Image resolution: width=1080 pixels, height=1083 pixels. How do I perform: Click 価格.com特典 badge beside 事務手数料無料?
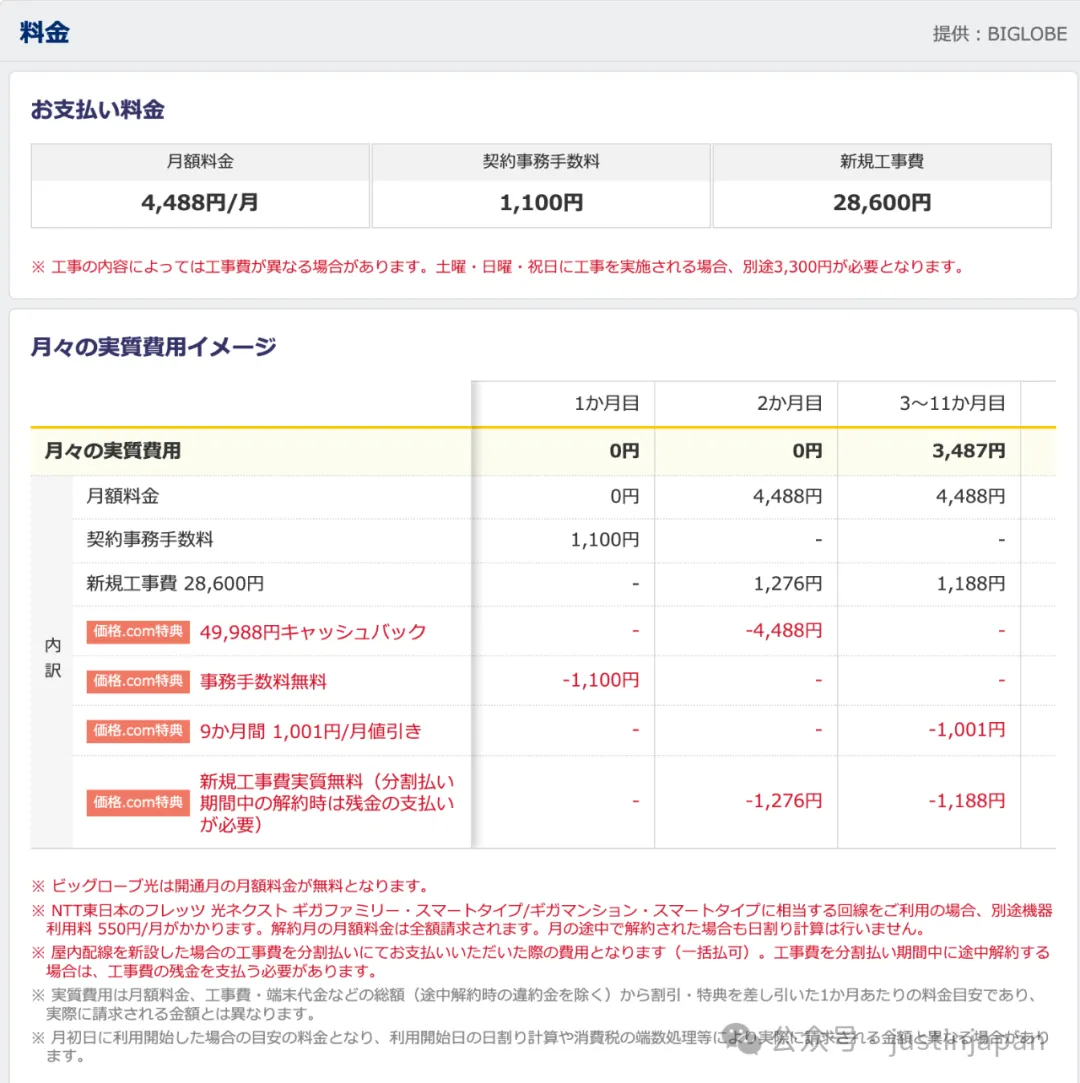pos(138,681)
